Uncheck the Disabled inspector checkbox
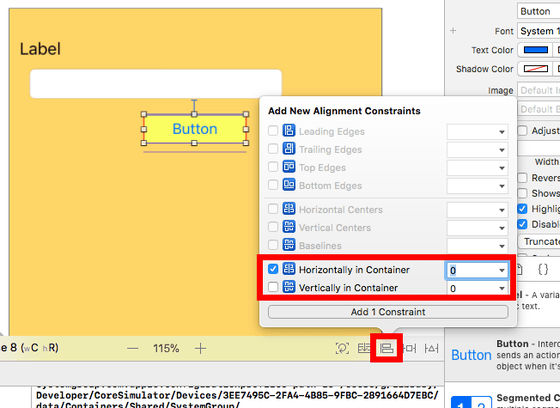The height and width of the screenshot is (408, 560). pos(522,224)
